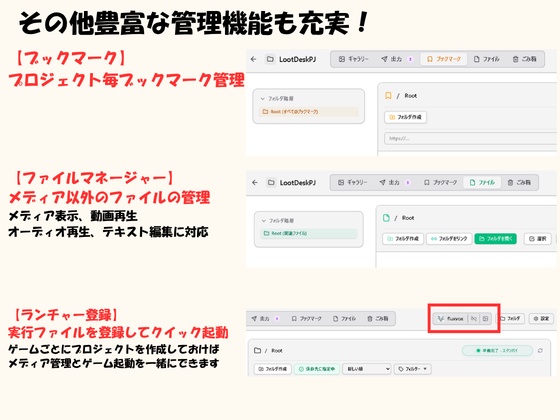This screenshot has width=560, height=420.
Task: Click green file icon in Root breadcrumb
Action: click(386, 218)
